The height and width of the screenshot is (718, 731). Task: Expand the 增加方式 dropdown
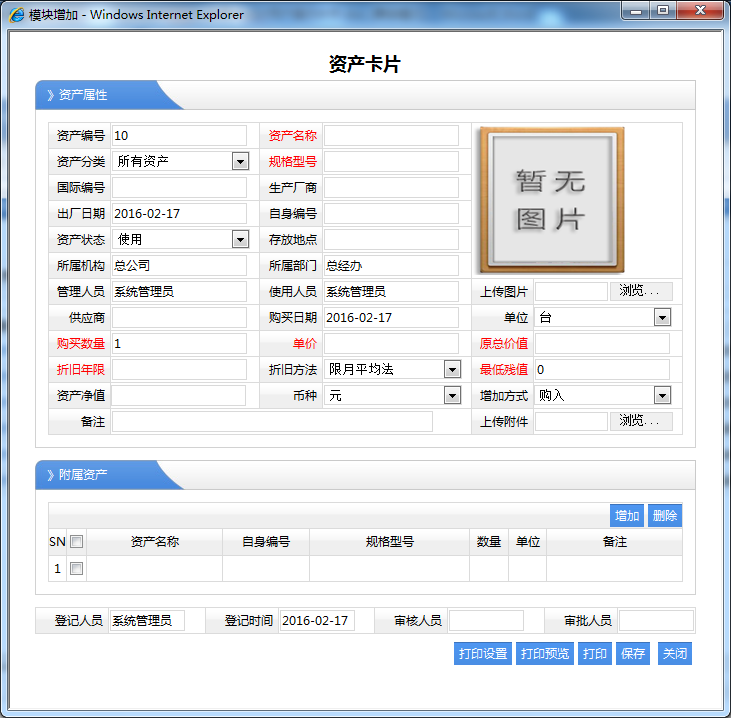pos(662,396)
